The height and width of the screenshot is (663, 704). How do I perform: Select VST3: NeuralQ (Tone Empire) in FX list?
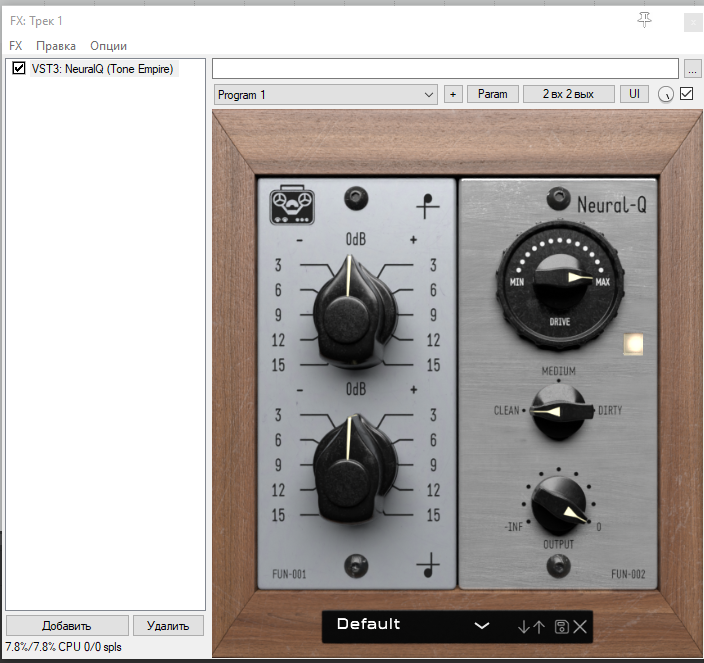tap(102, 69)
